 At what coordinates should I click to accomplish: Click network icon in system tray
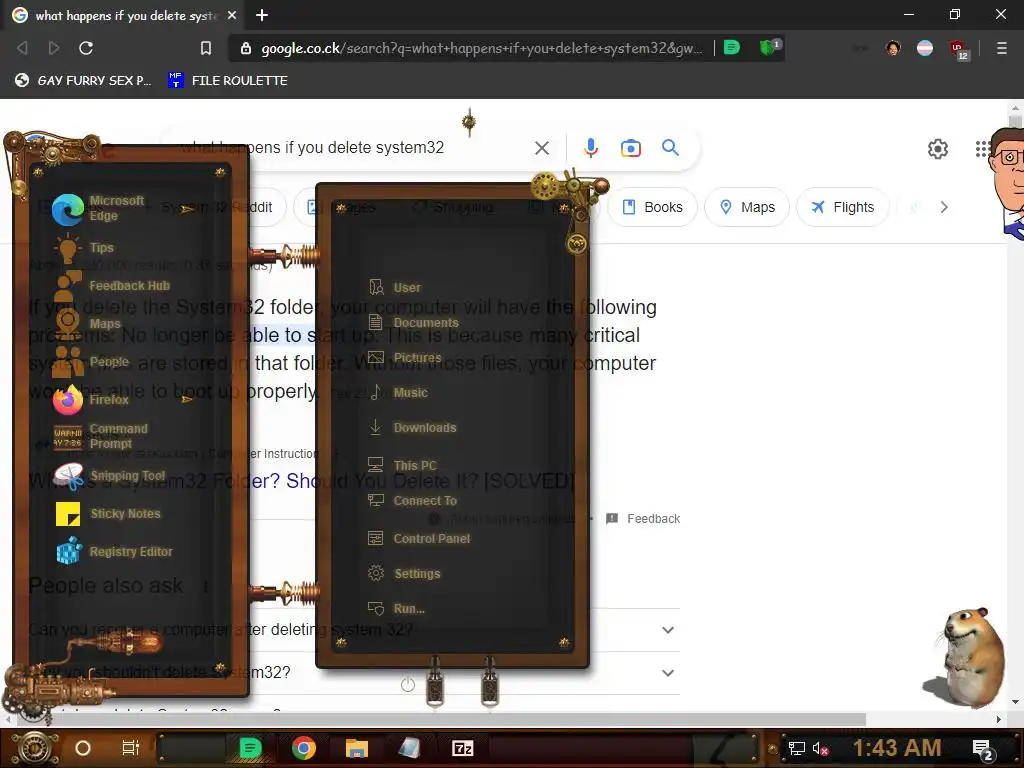tap(796, 748)
